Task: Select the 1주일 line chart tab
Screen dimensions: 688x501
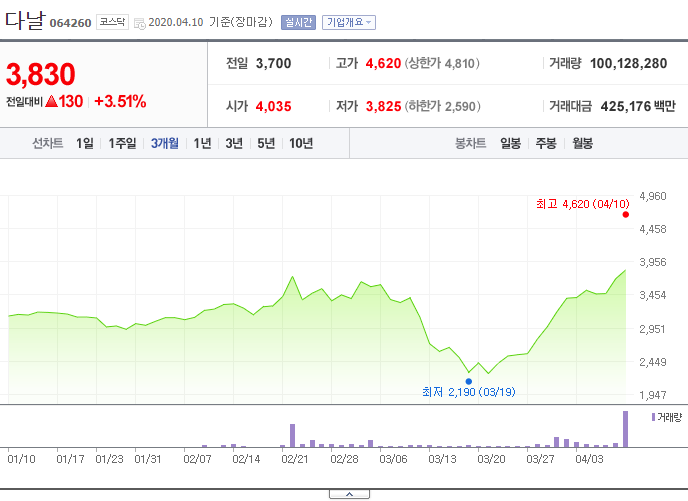Action: pos(122,143)
